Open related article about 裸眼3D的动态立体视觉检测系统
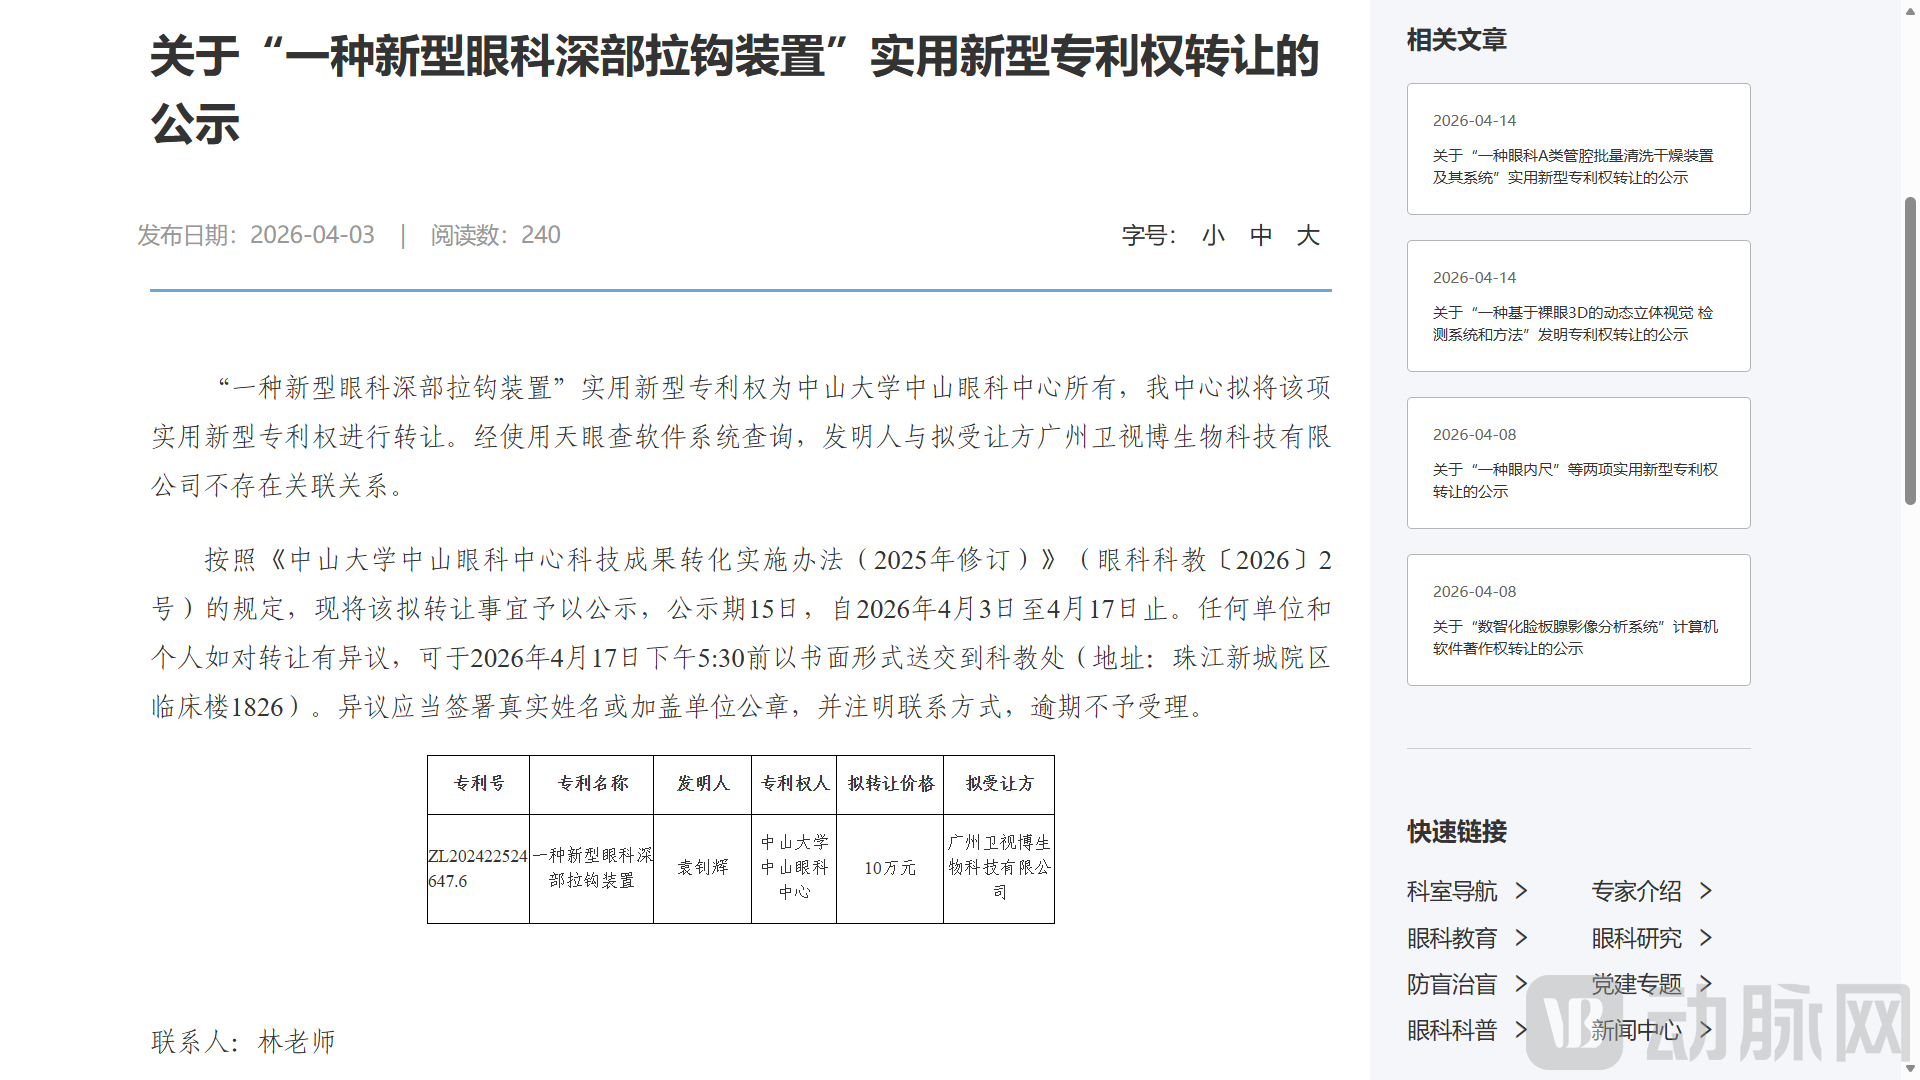The height and width of the screenshot is (1080, 1920). point(1578,306)
